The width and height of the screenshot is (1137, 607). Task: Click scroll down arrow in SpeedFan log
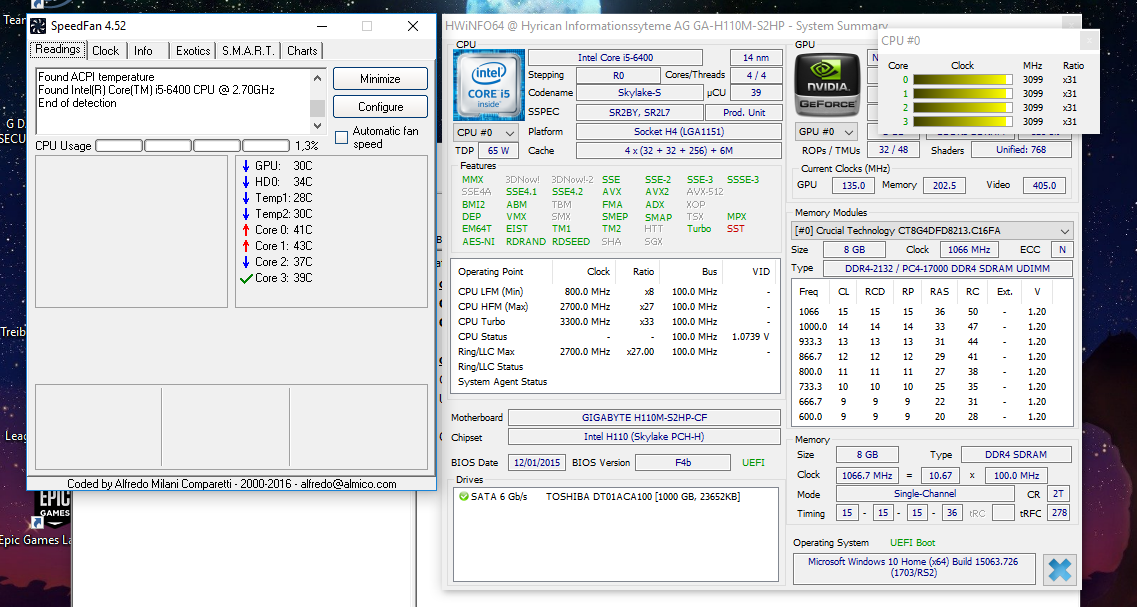(x=318, y=125)
